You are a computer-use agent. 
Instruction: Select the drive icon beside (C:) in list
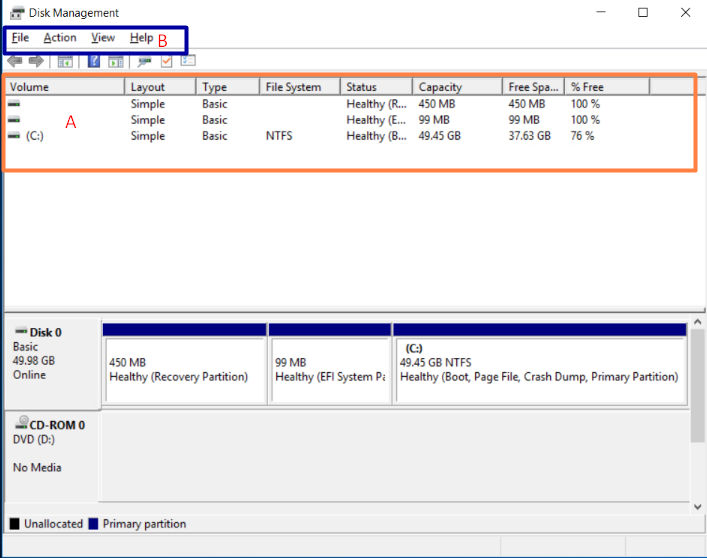(x=14, y=136)
